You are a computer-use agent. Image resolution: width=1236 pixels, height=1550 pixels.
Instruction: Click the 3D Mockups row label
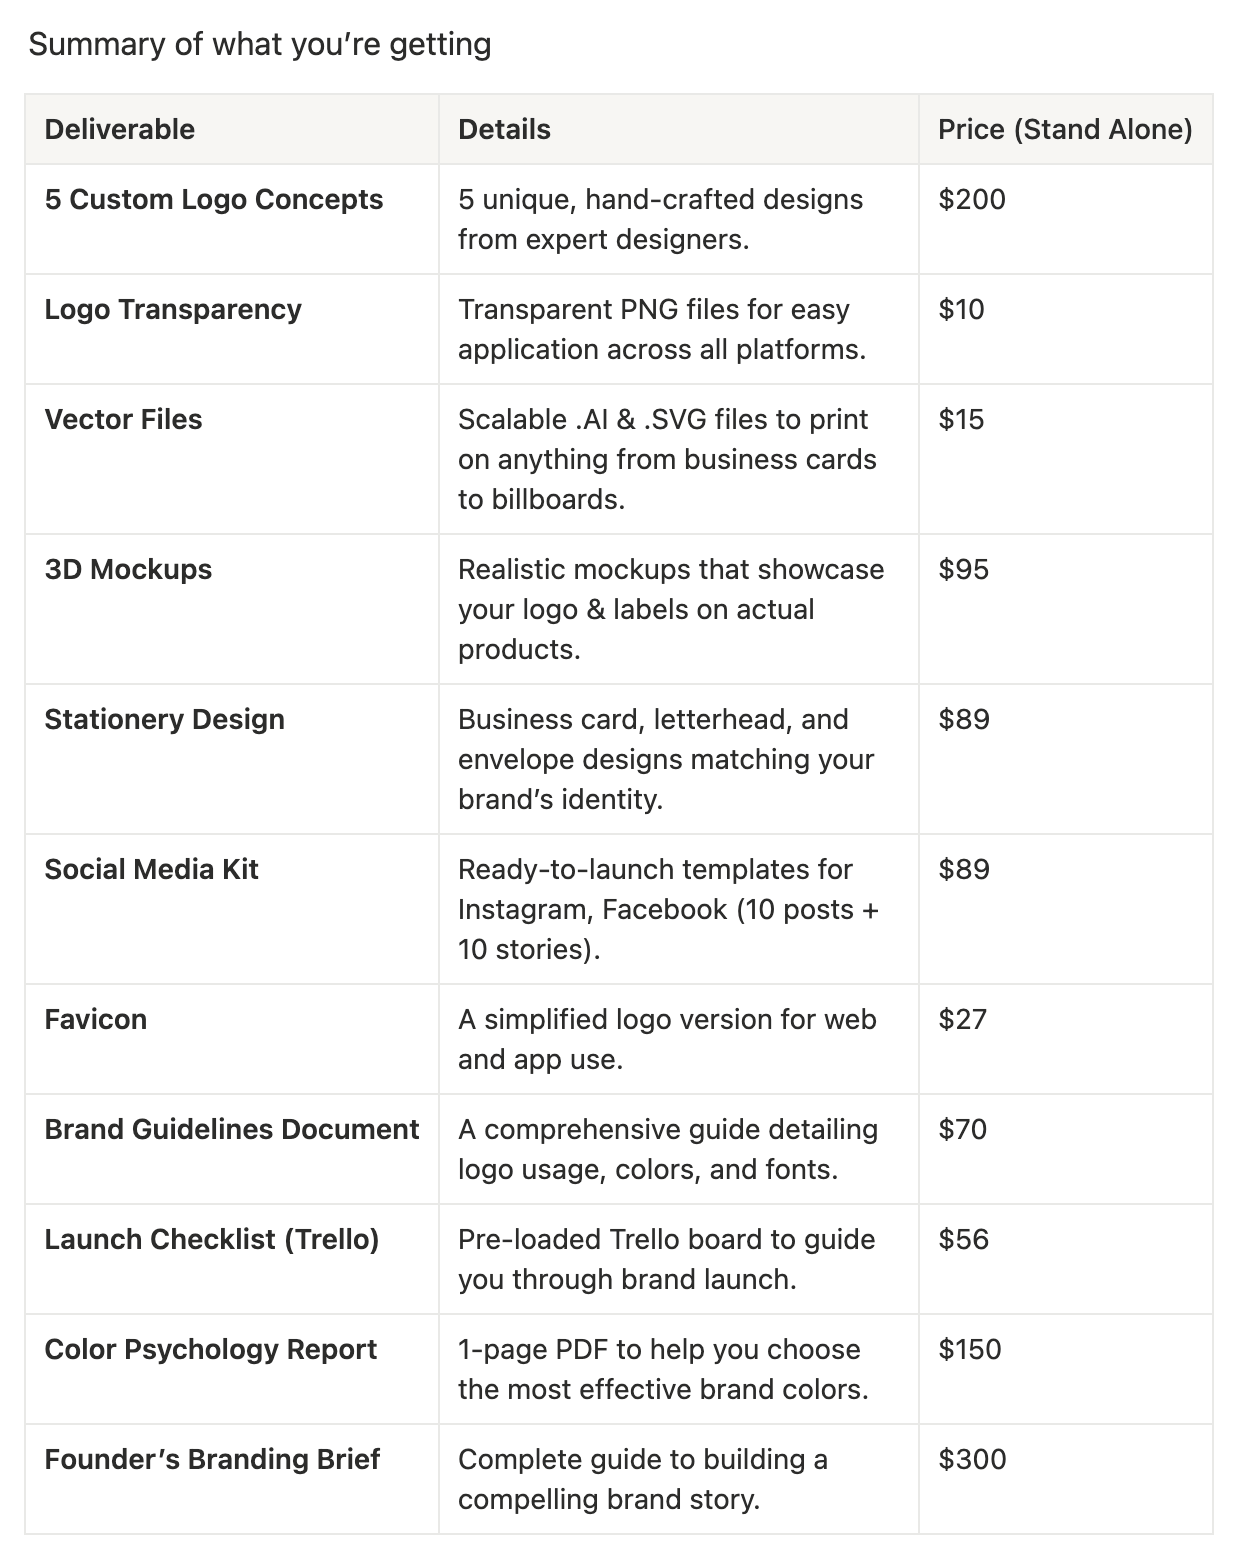coord(128,570)
